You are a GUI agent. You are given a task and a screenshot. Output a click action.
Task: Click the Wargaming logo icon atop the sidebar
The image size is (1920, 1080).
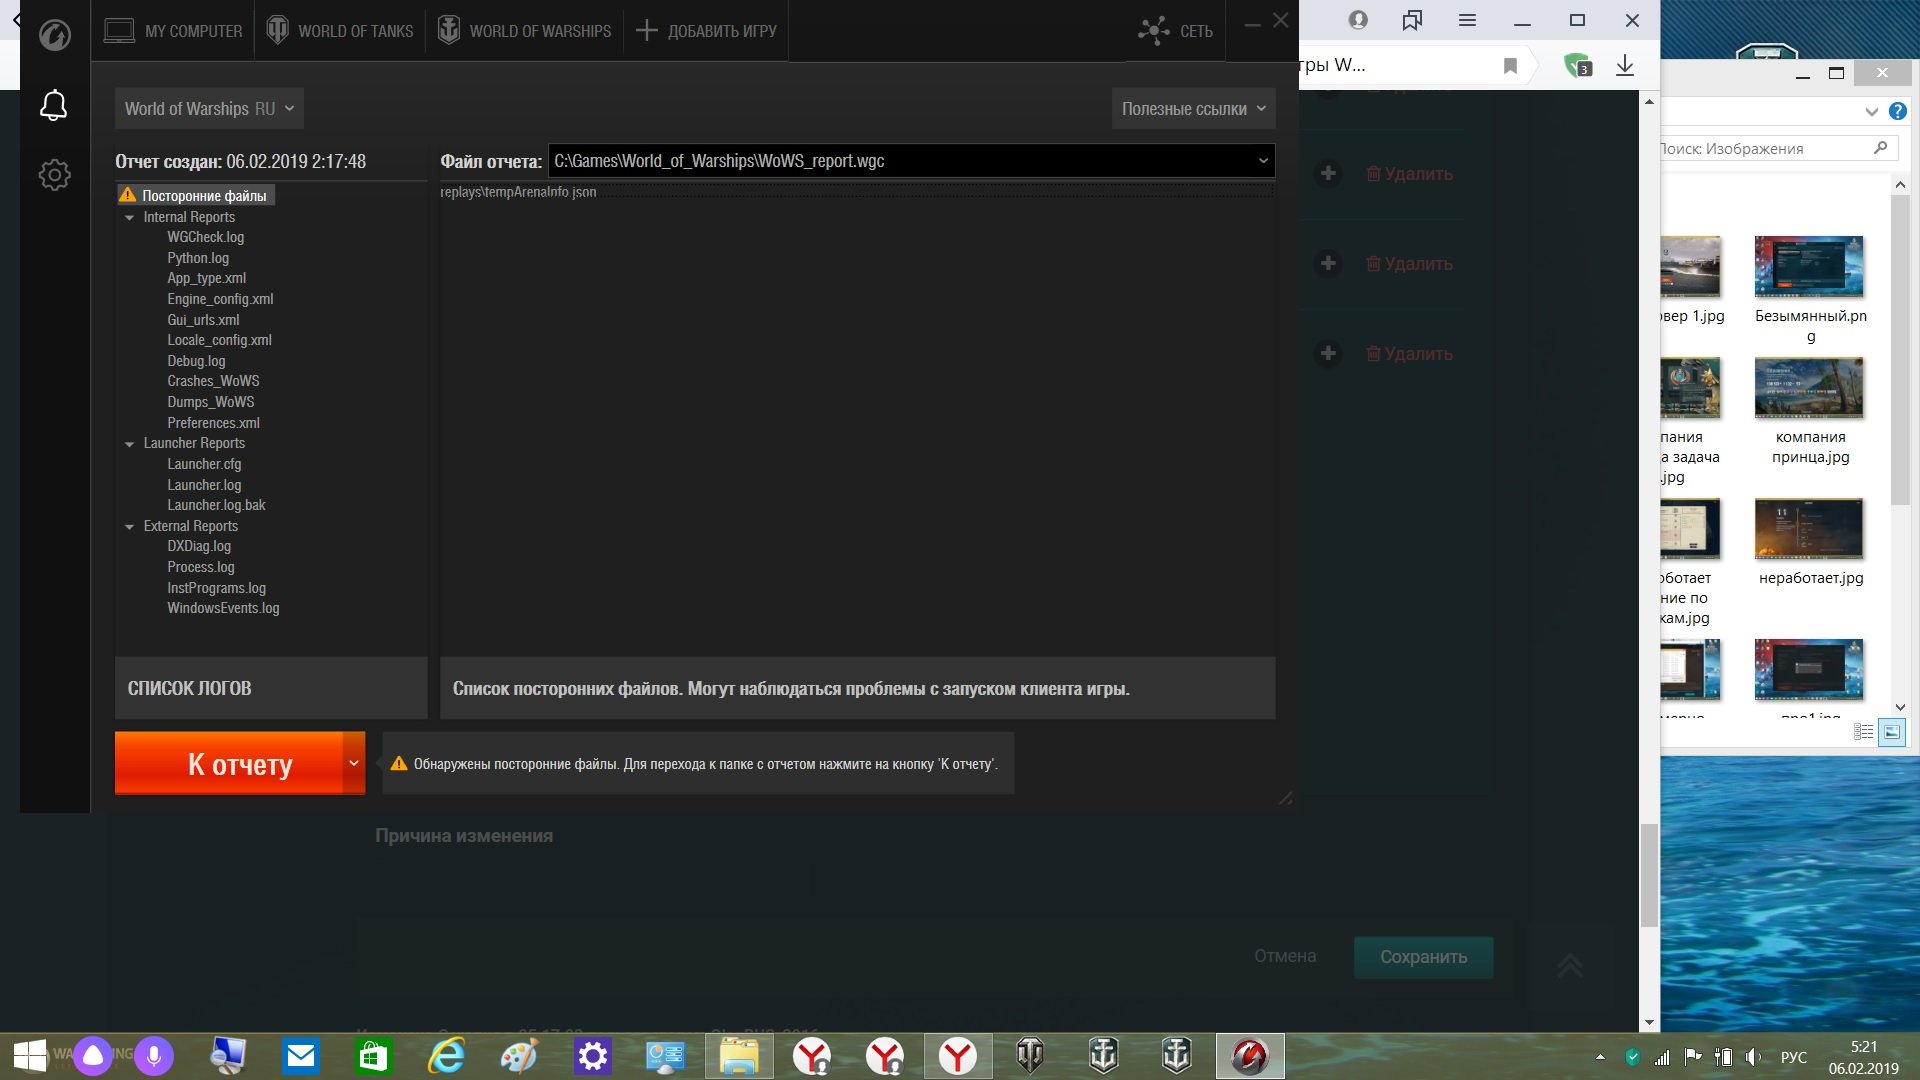point(54,35)
